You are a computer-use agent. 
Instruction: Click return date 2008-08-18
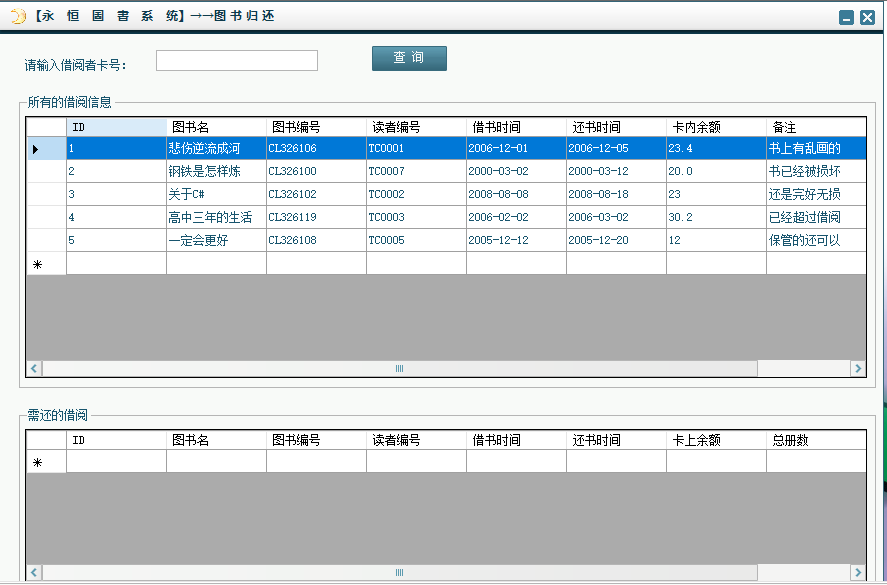pyautogui.click(x=617, y=194)
